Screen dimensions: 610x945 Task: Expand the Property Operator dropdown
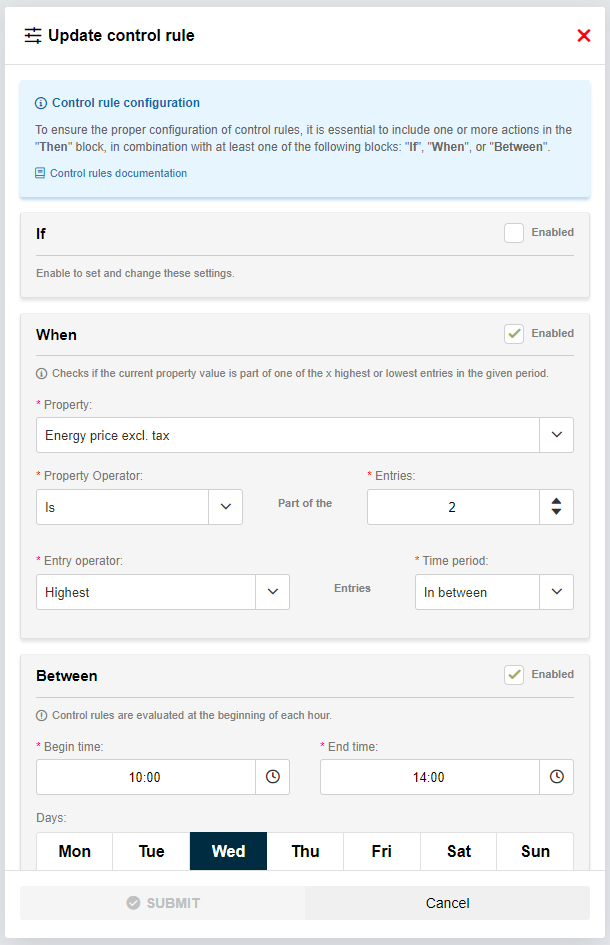pos(225,507)
